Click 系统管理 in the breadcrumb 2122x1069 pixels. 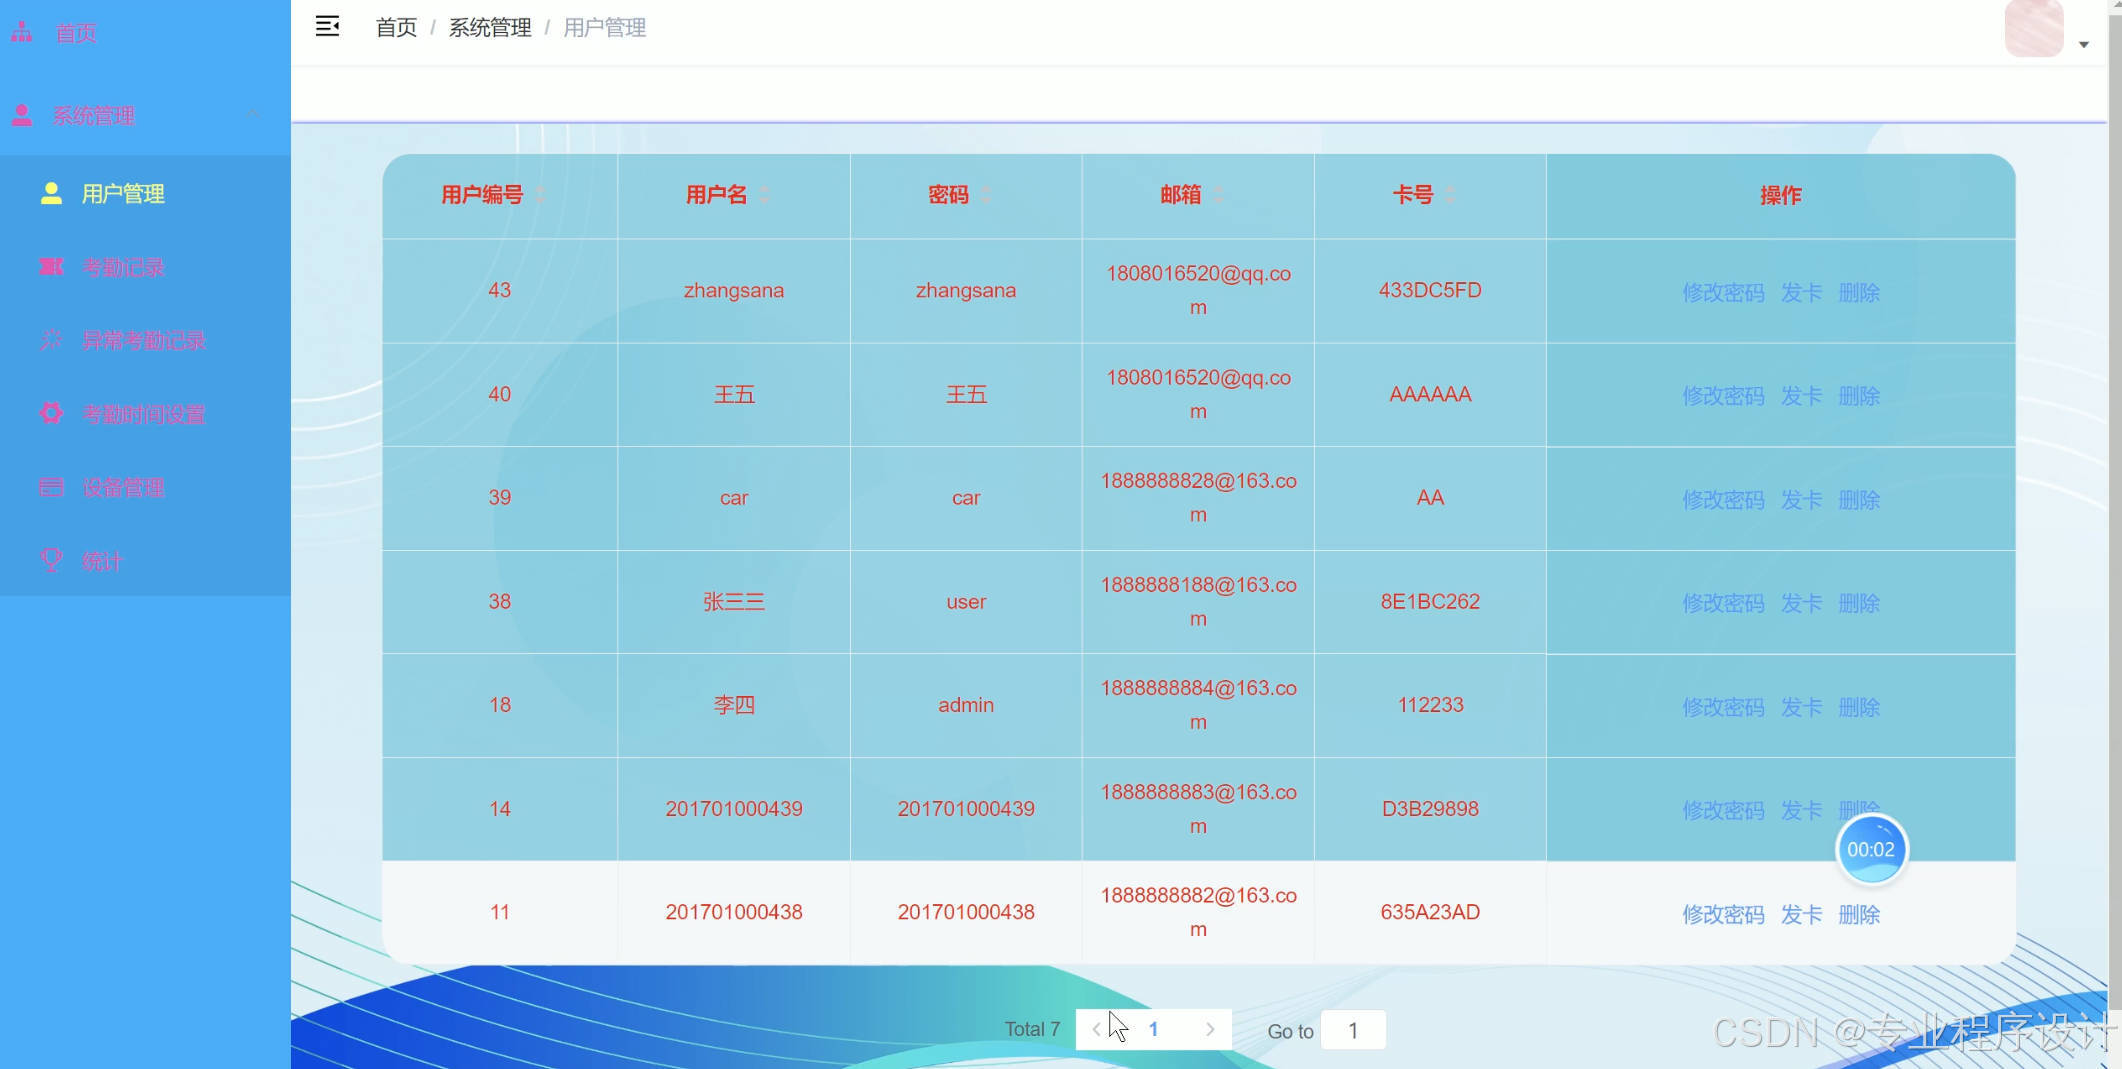click(x=490, y=28)
